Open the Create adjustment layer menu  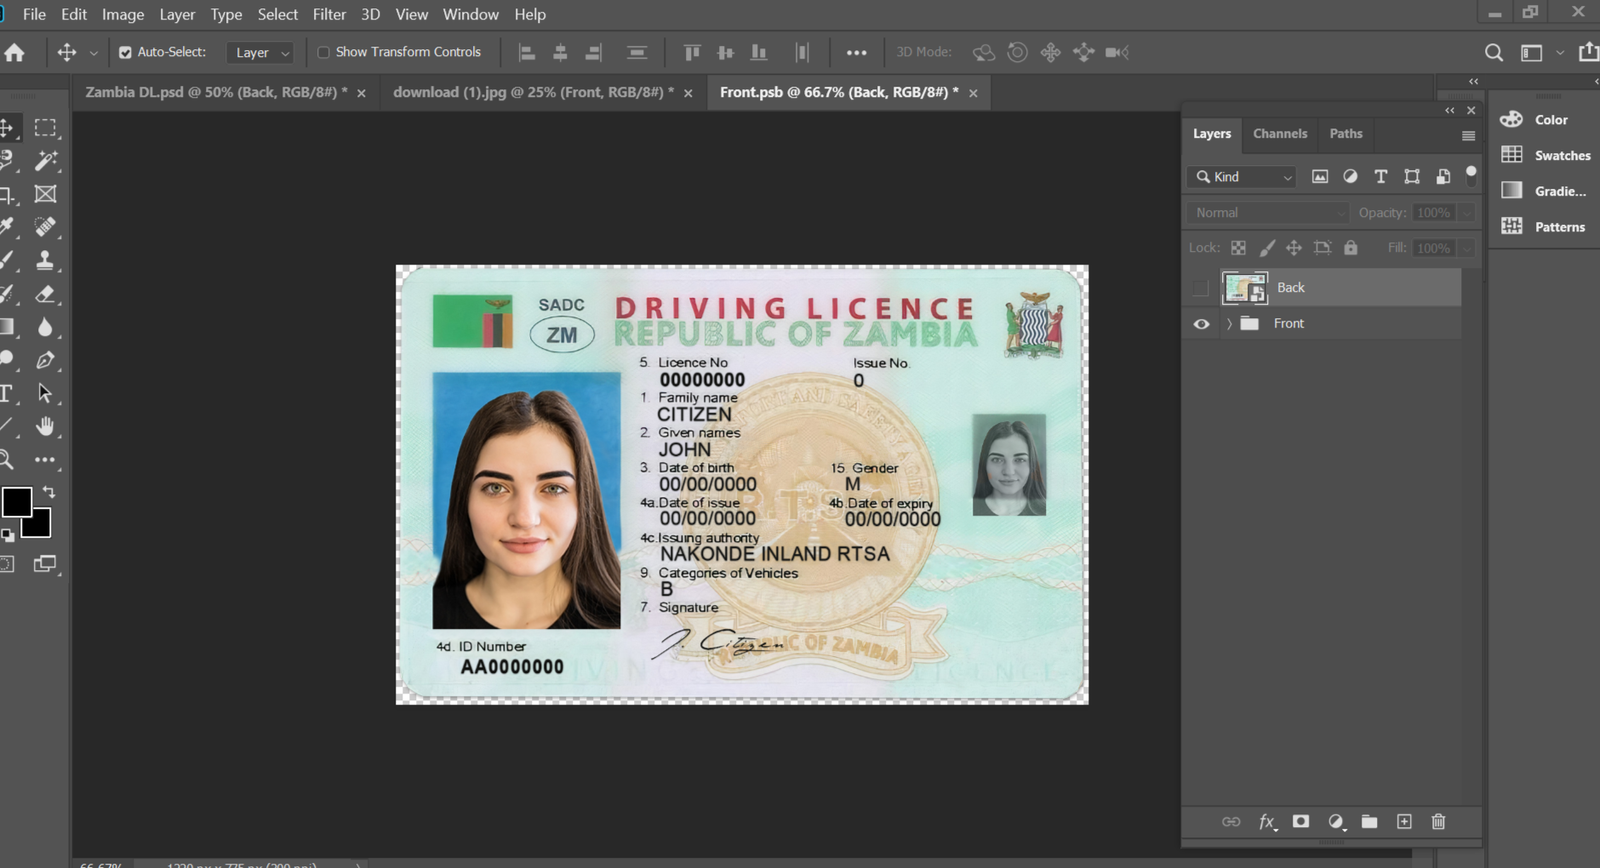click(1336, 822)
